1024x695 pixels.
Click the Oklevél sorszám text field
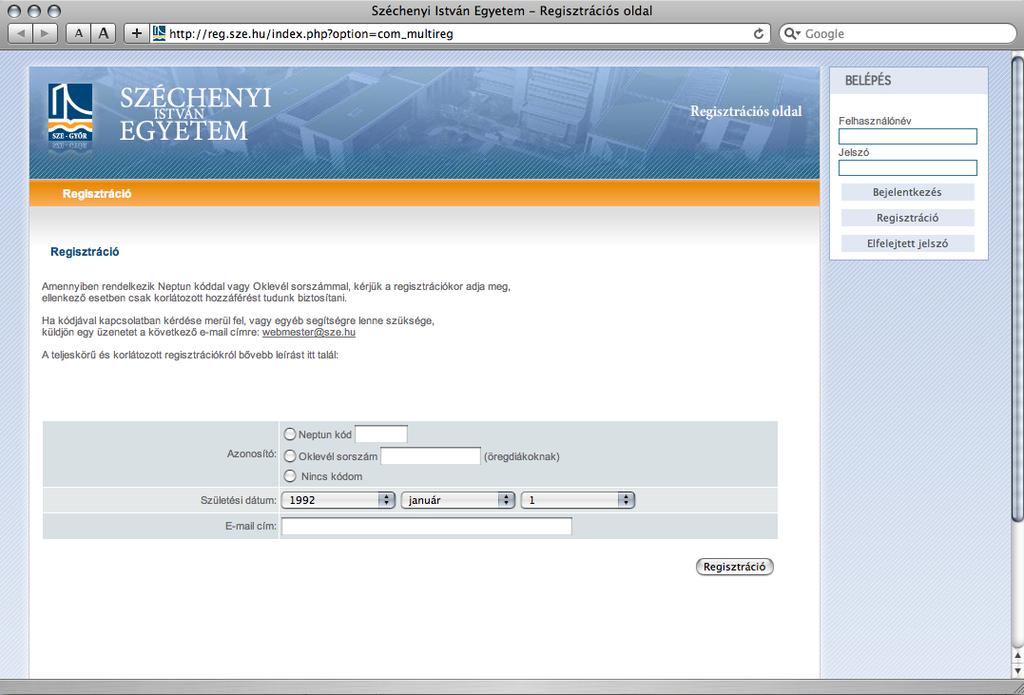pos(431,456)
